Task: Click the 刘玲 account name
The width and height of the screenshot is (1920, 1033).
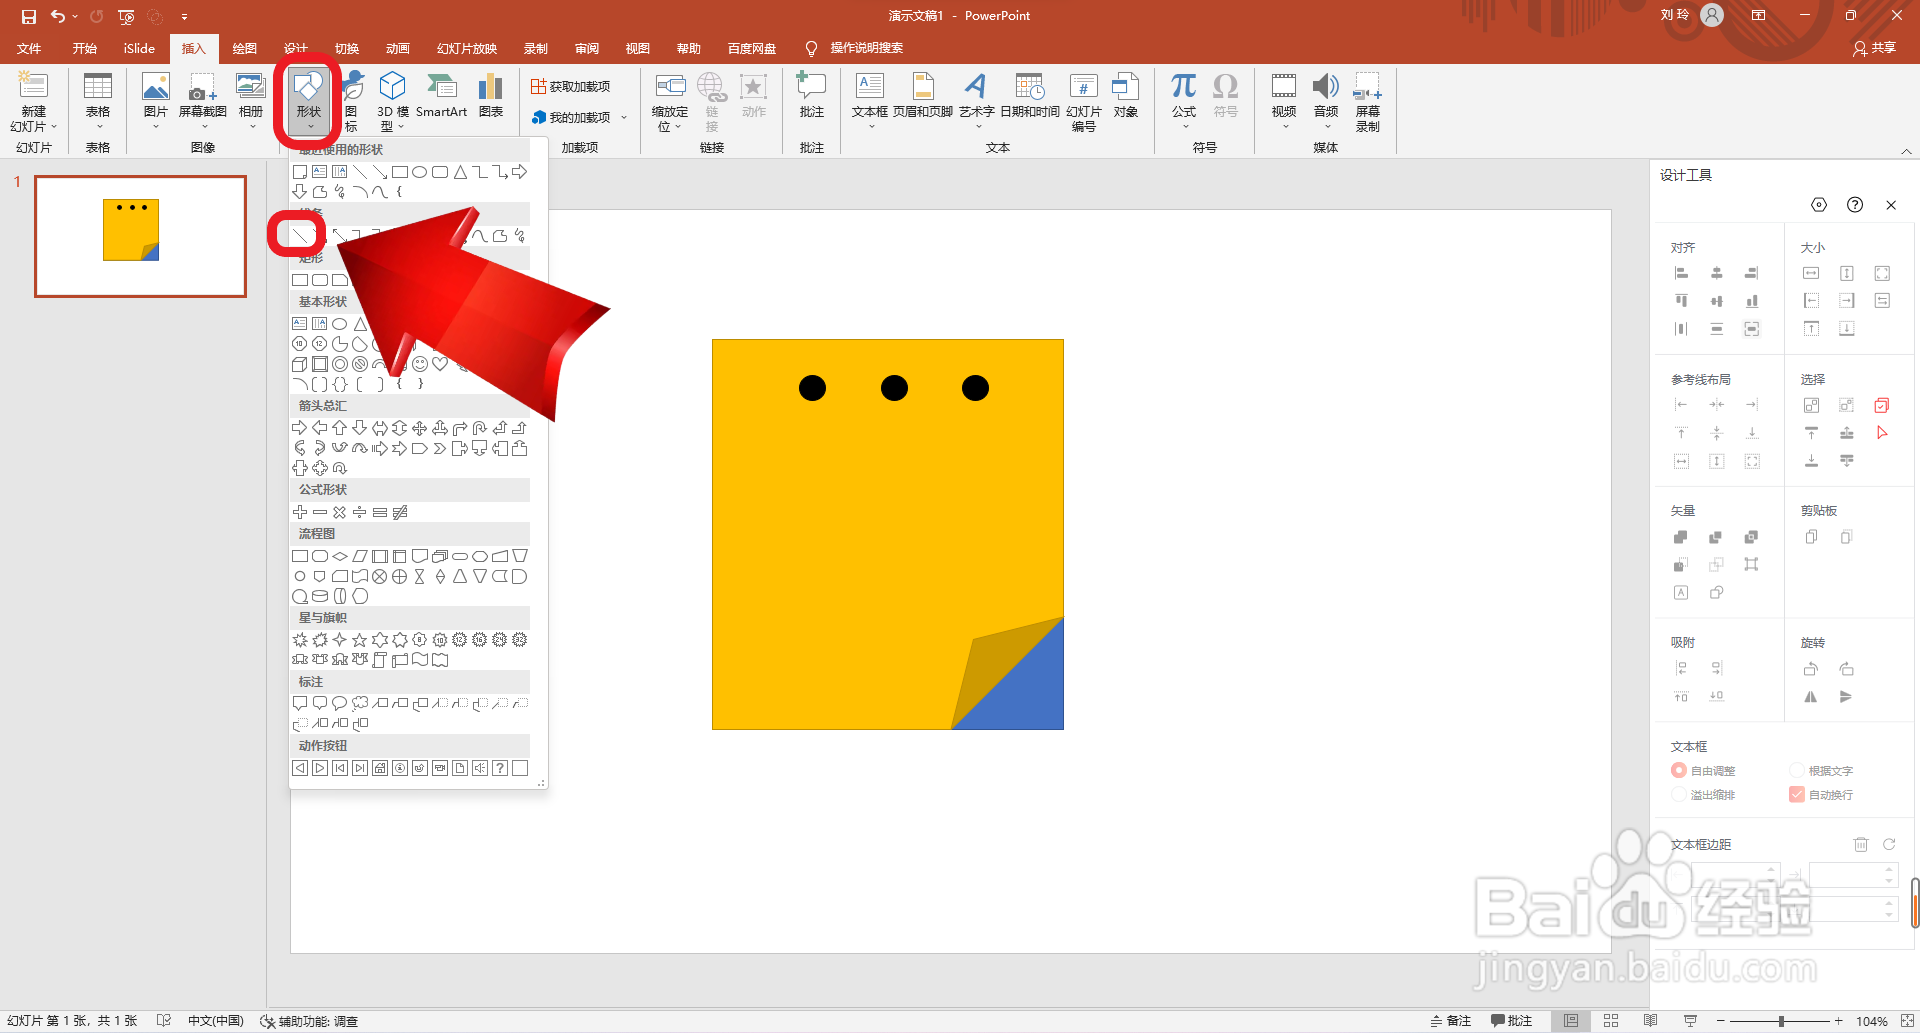Action: coord(1674,15)
